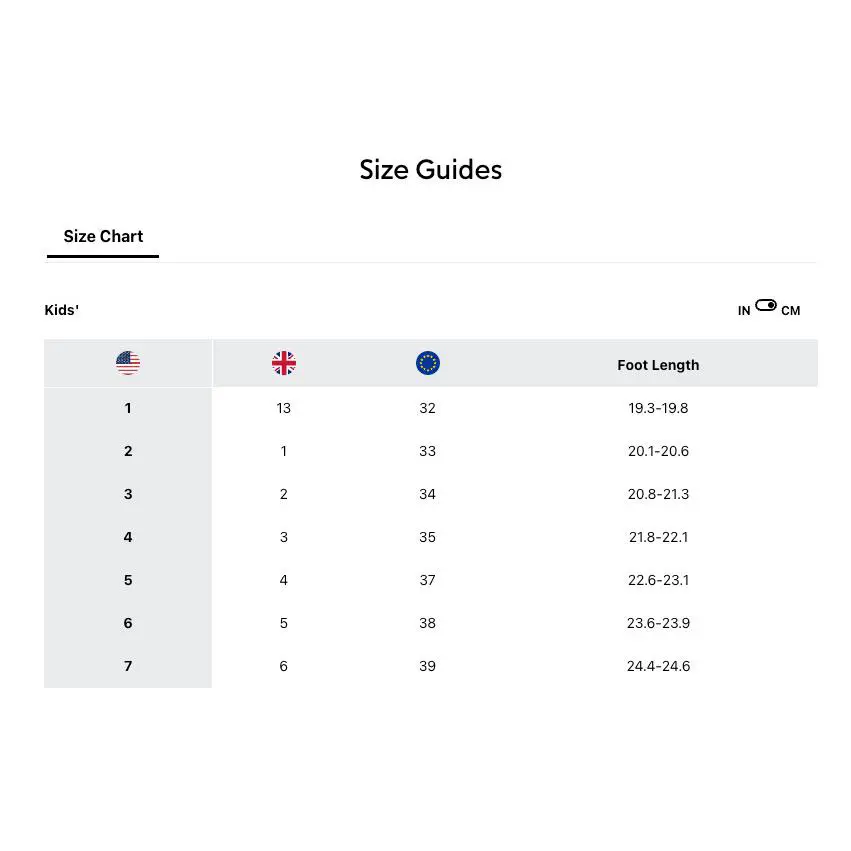Select the IN unit label
Viewport: 851px width, 851px height.
tap(744, 310)
